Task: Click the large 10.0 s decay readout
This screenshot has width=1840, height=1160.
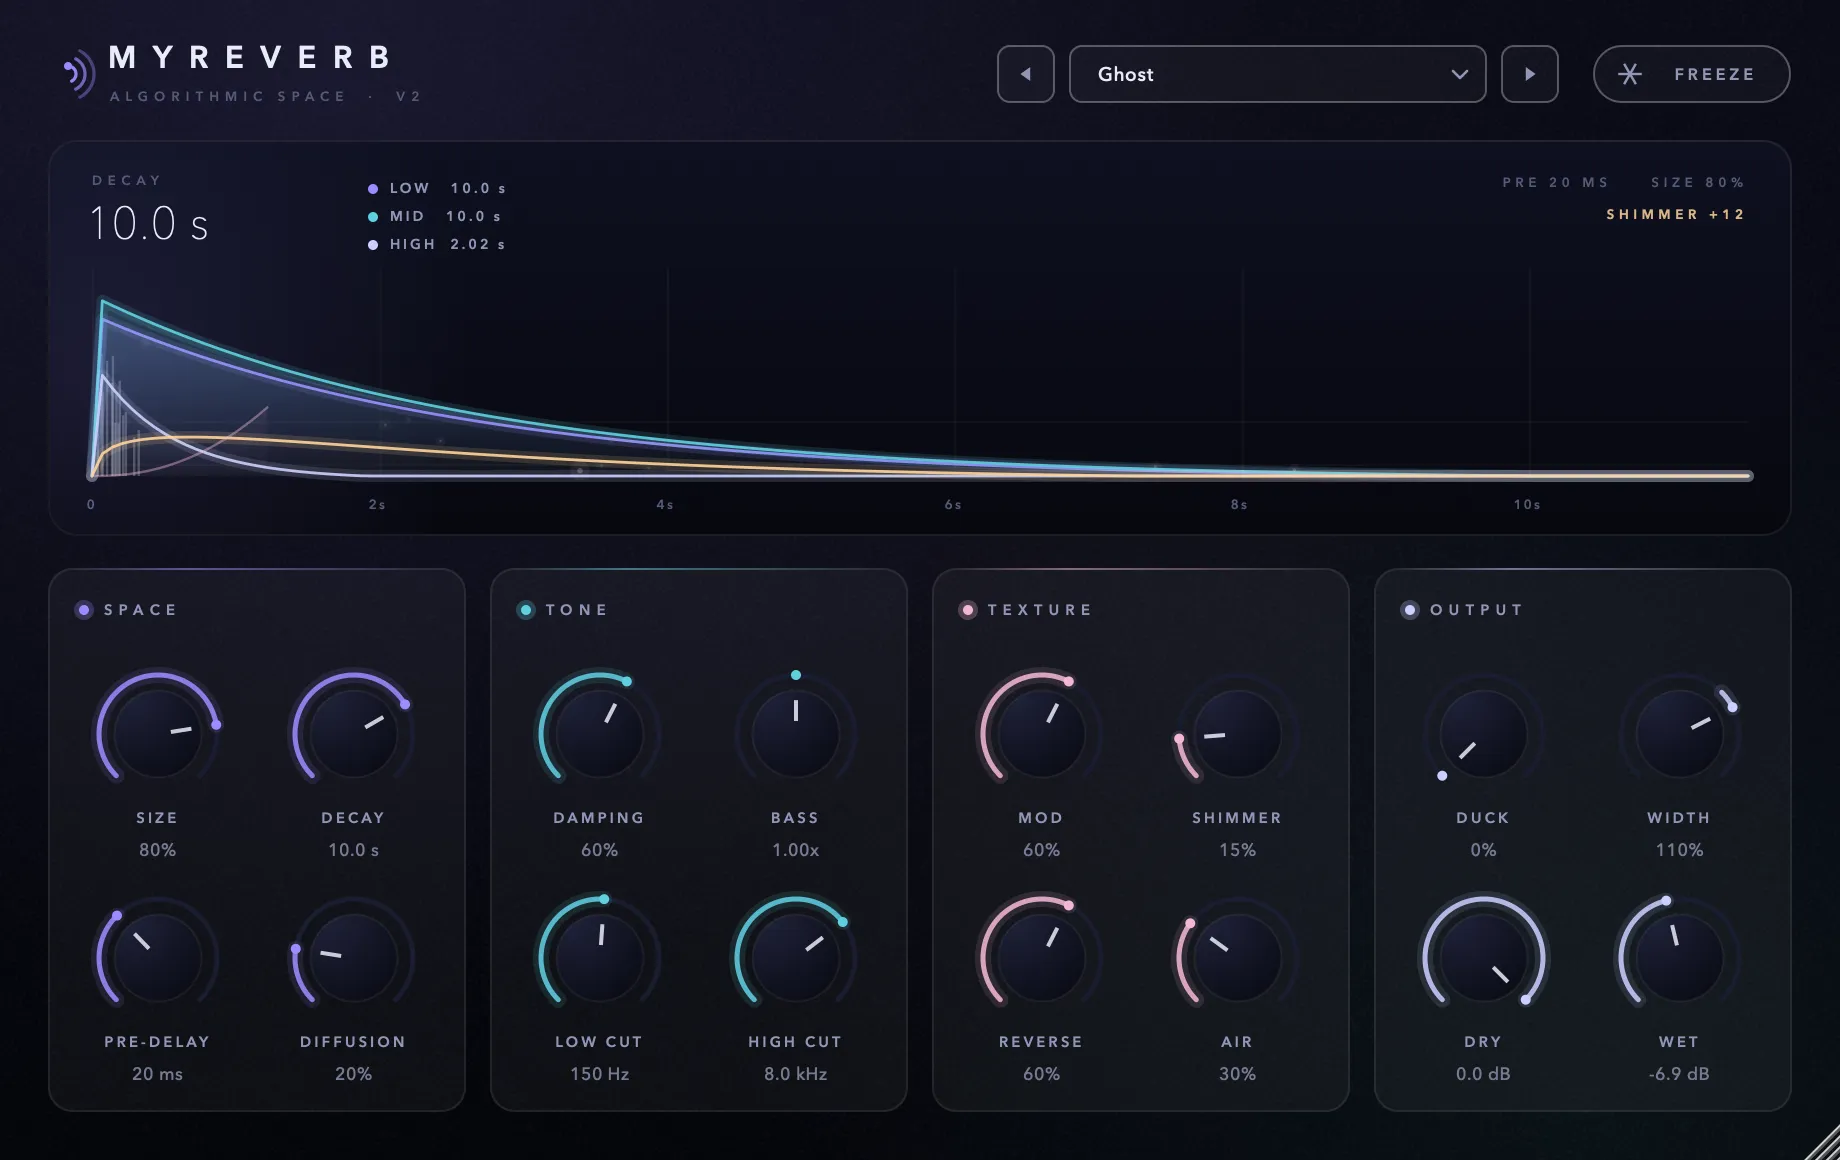Action: tap(149, 224)
